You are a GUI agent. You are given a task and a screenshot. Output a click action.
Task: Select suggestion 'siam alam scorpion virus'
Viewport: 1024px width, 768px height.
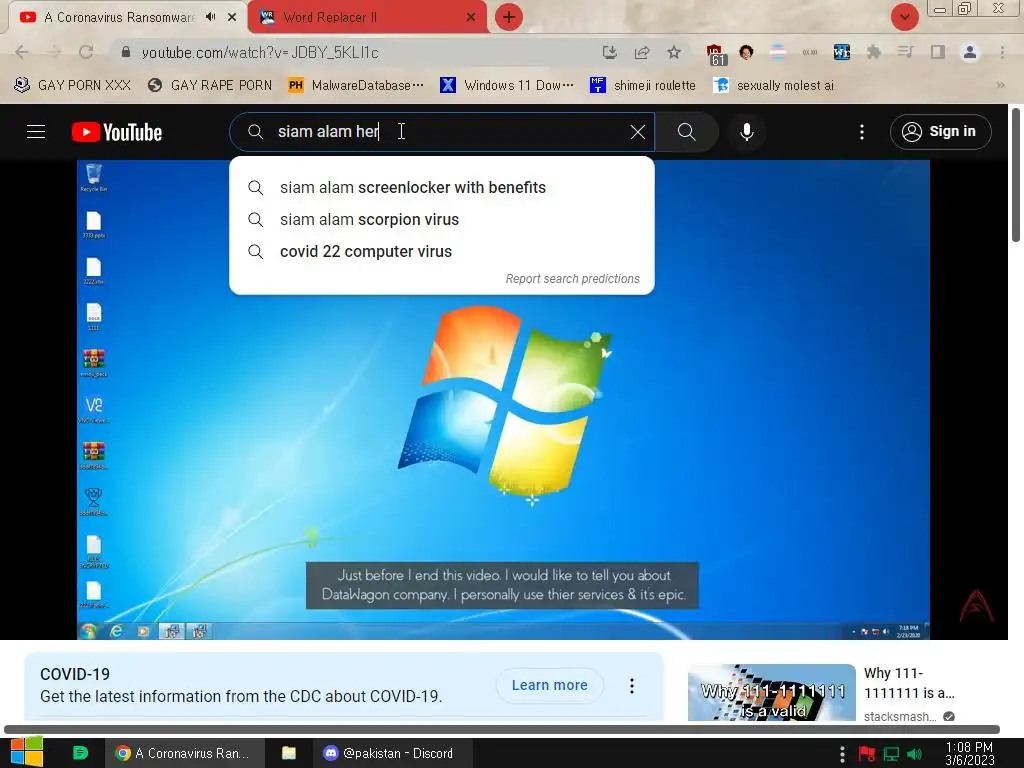tap(441, 219)
